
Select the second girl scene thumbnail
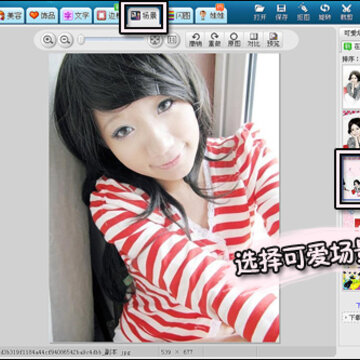(352, 129)
